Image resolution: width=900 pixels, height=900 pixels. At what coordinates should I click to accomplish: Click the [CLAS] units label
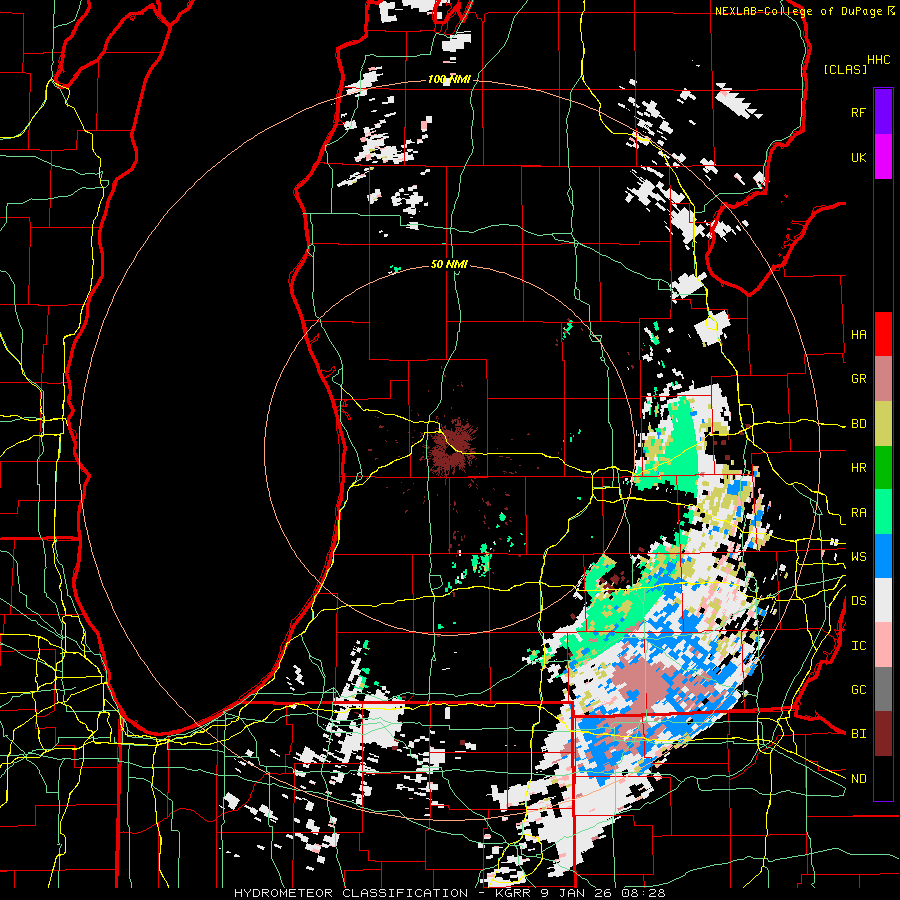(x=845, y=69)
